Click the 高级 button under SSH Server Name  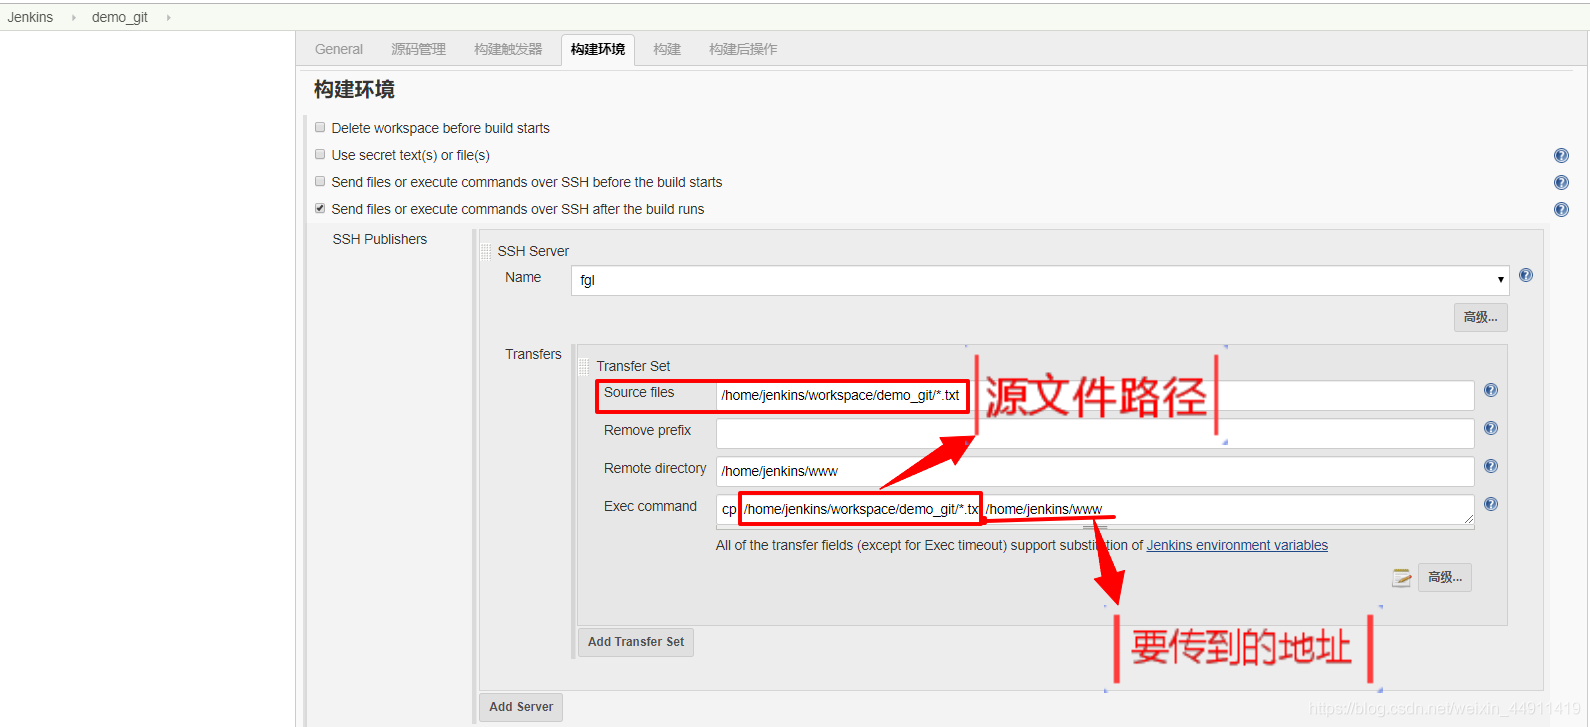(1481, 317)
